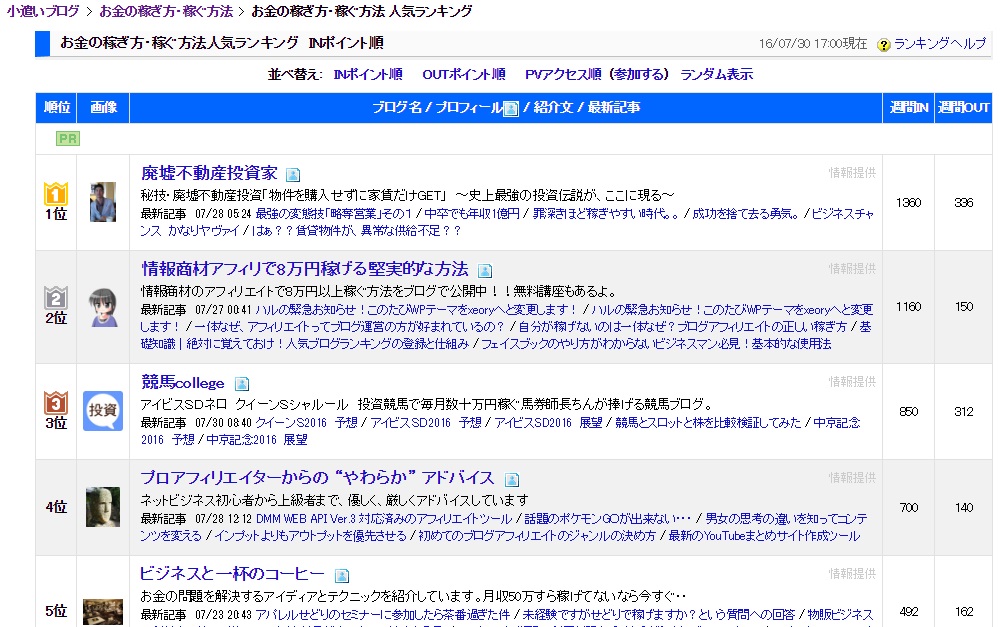This screenshot has height=627, width=1001.
Task: Click the moai statue thumbnail of rank 4
Action: (103, 505)
